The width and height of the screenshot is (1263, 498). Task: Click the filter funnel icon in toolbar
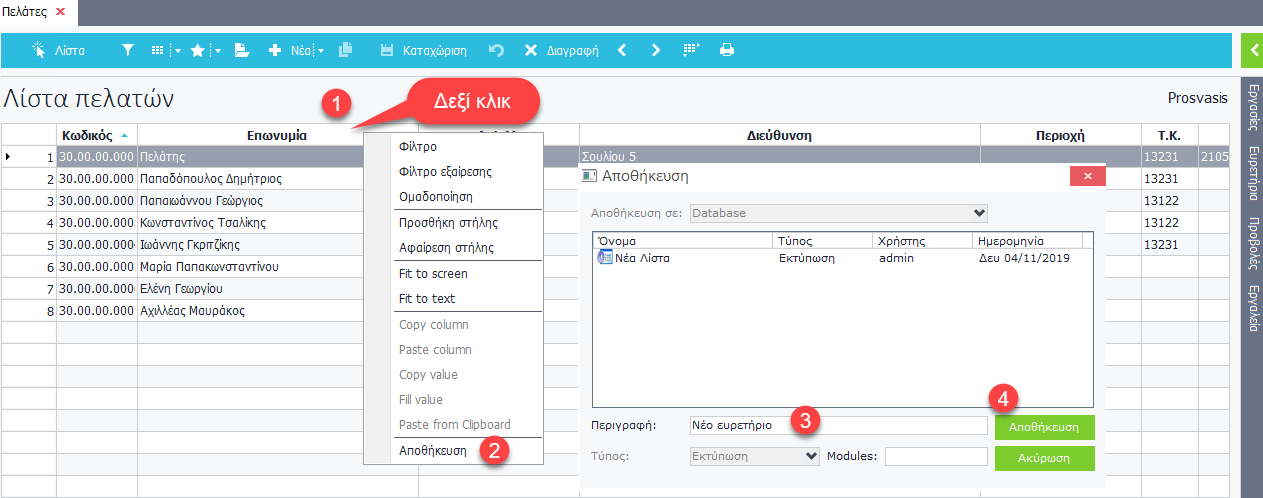pyautogui.click(x=127, y=50)
